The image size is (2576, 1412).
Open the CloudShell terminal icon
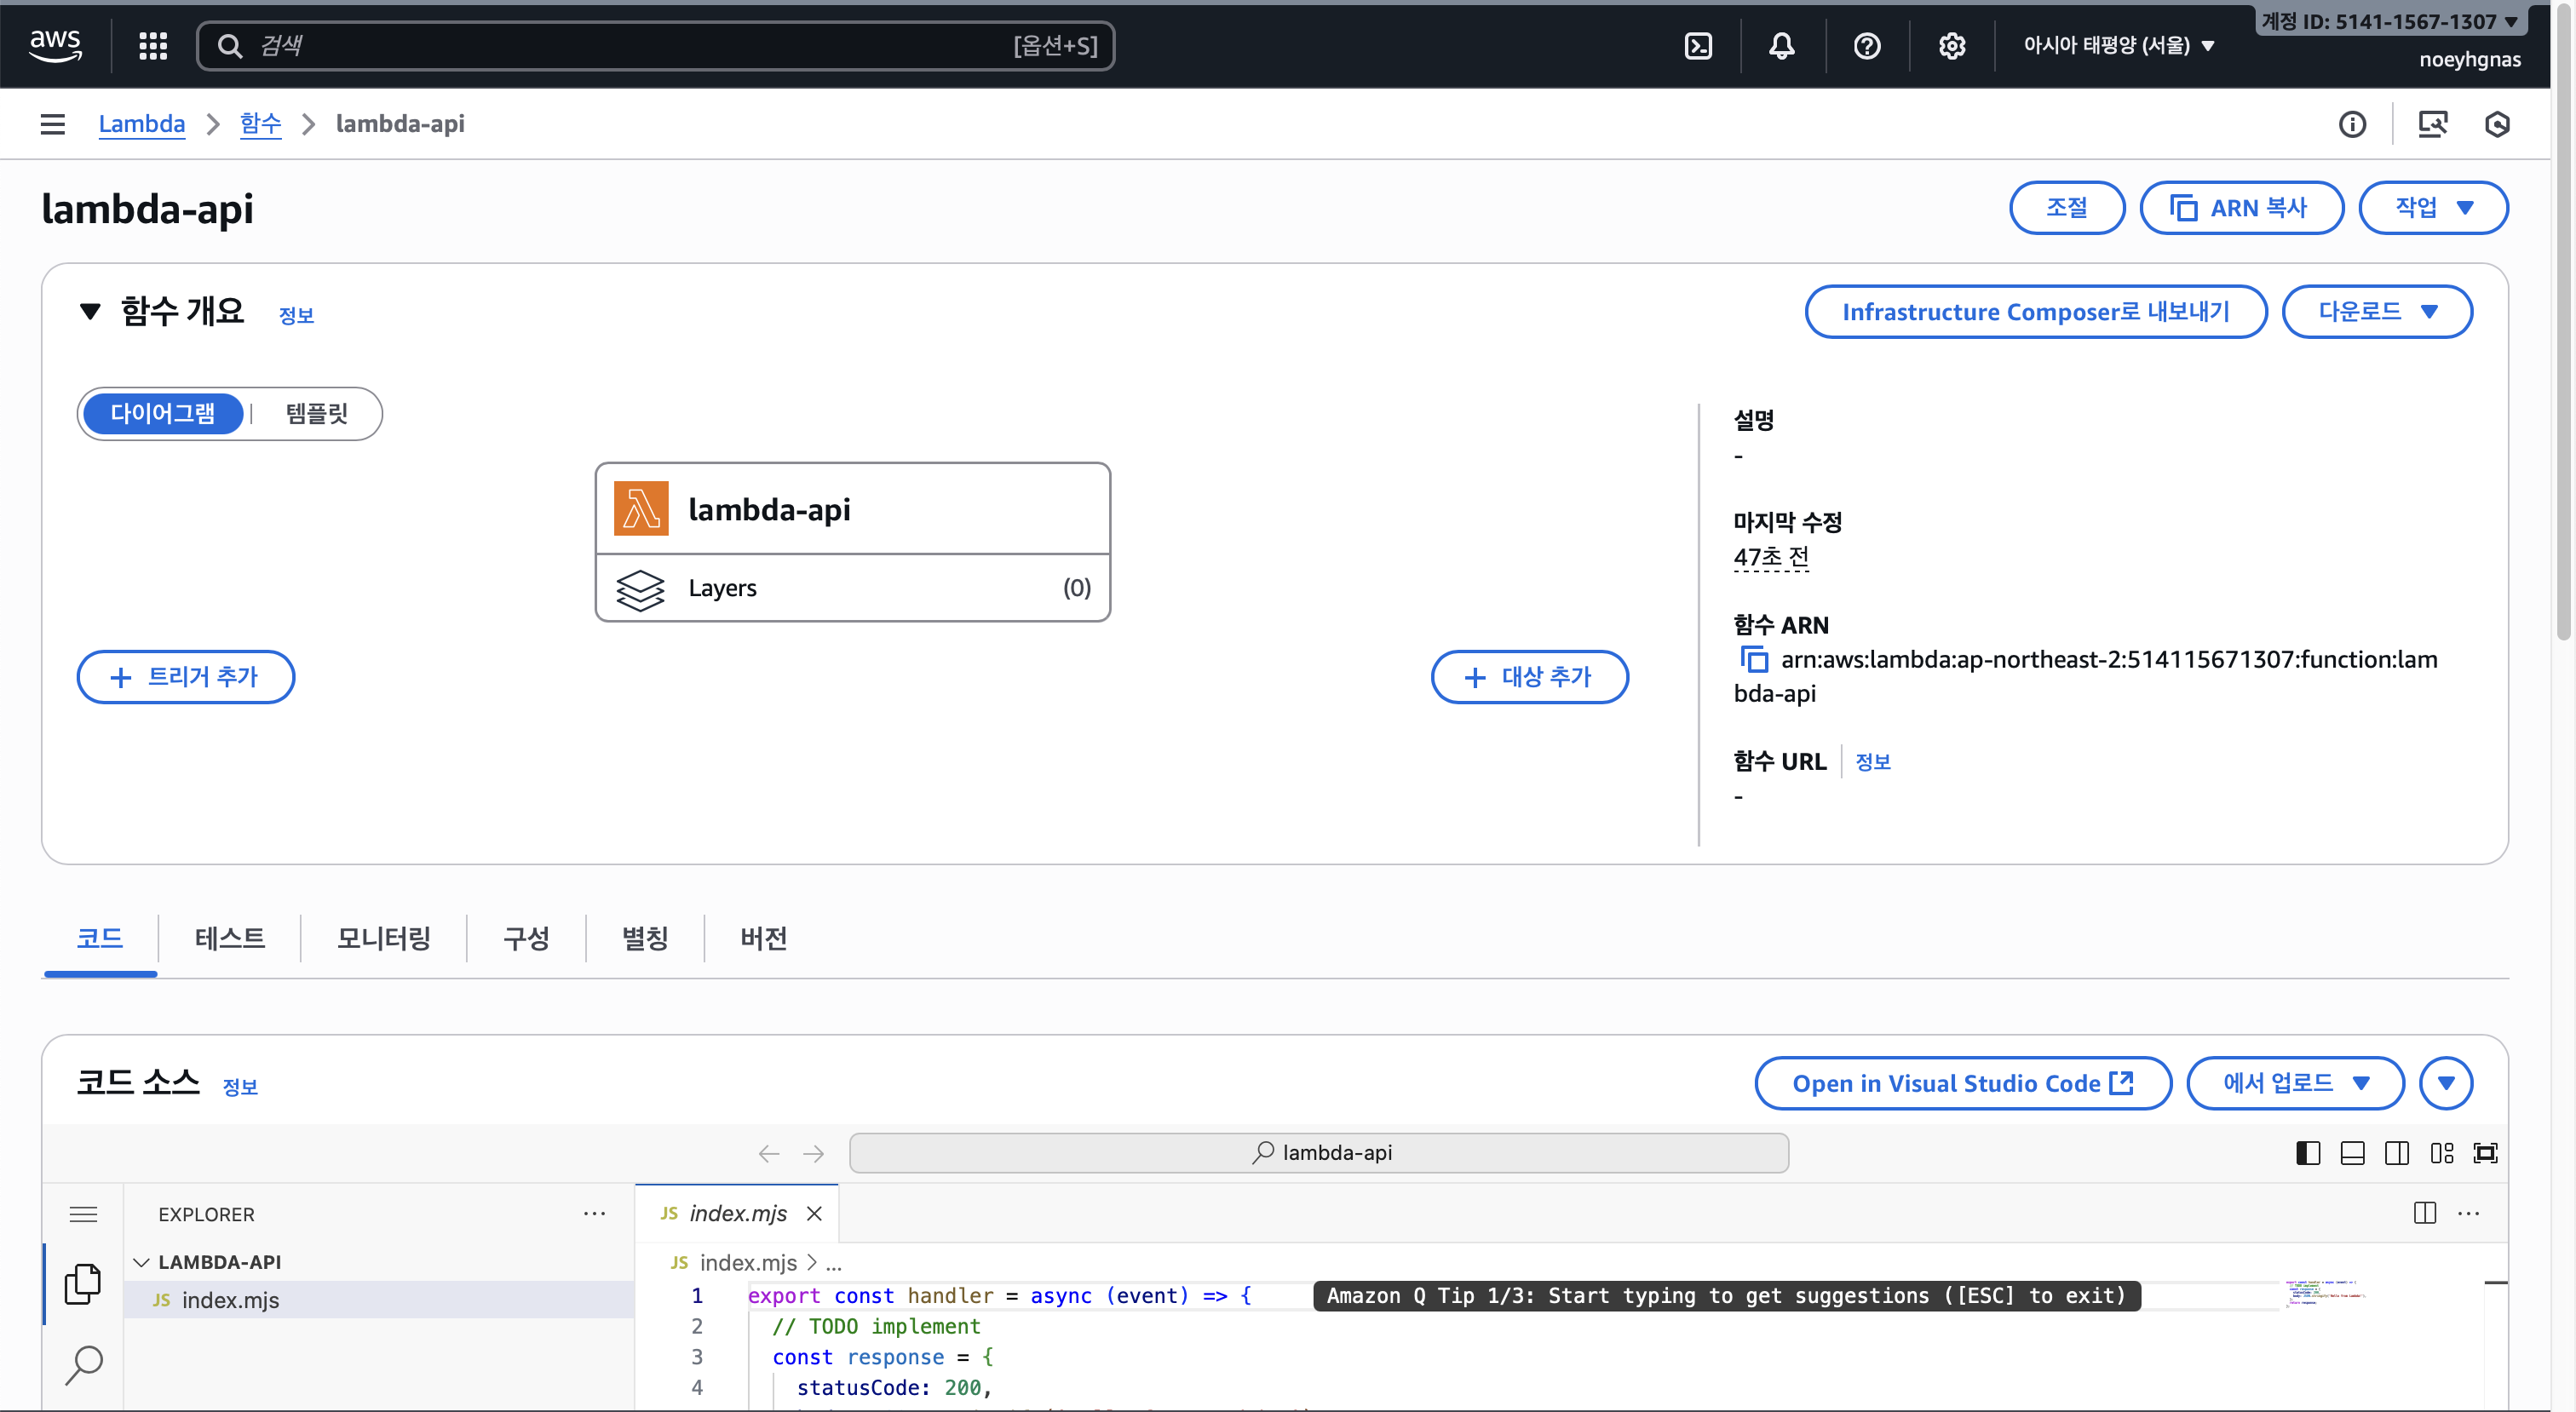[x=1698, y=46]
